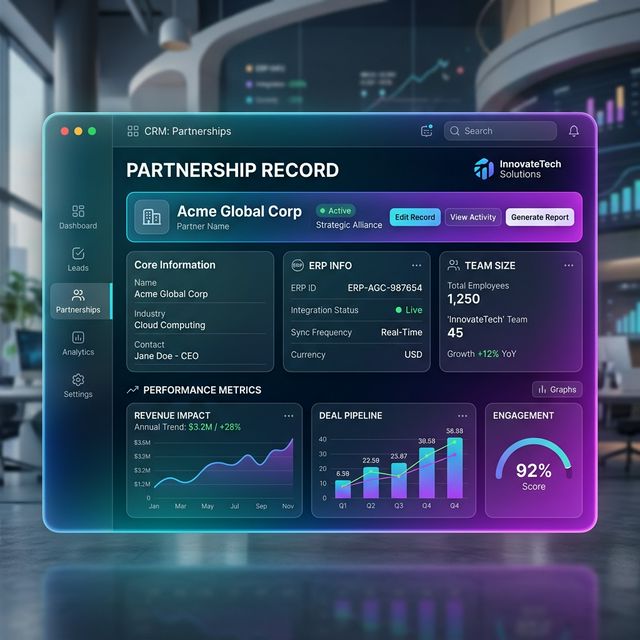640x640 pixels.
Task: Go to the Leads section
Action: click(x=78, y=260)
